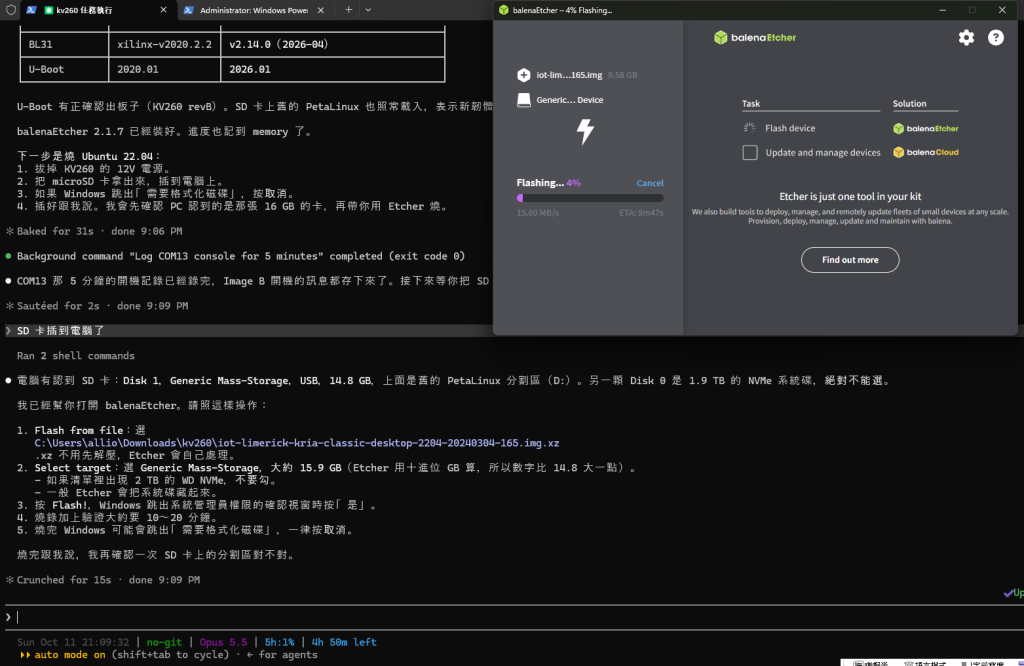Click the lightning bolt flash icon

coord(585,131)
